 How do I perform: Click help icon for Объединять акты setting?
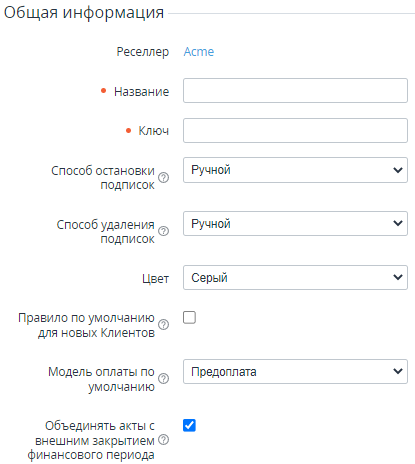tap(163, 440)
